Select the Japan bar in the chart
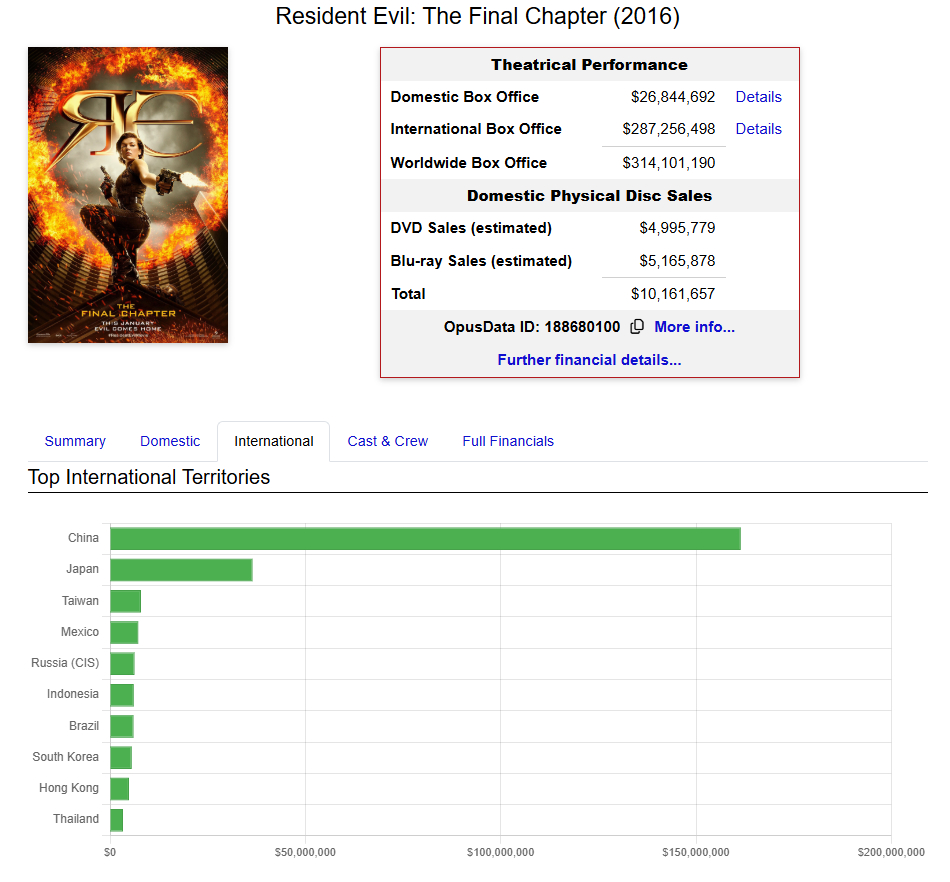Viewport: 950px width, 882px height. click(x=181, y=570)
